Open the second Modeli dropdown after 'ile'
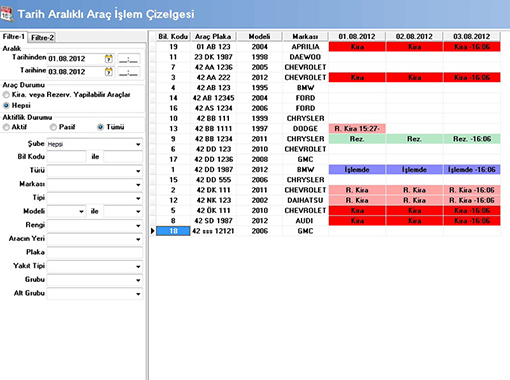The height and width of the screenshot is (380, 510). pyautogui.click(x=138, y=211)
